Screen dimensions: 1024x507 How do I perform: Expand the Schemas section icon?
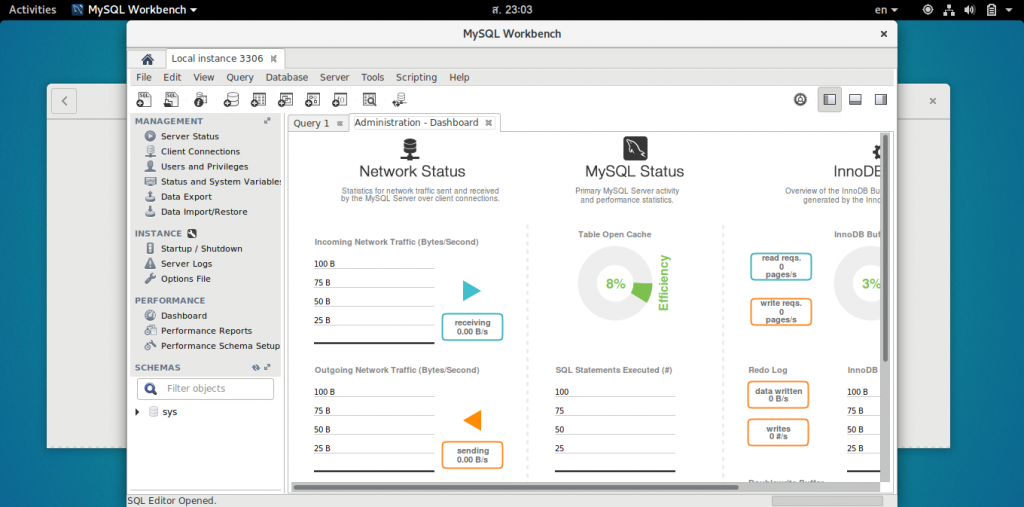click(x=268, y=368)
